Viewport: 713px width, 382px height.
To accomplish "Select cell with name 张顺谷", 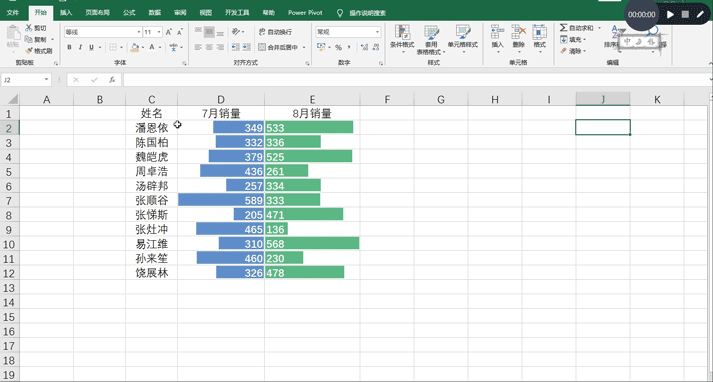I will [x=151, y=201].
